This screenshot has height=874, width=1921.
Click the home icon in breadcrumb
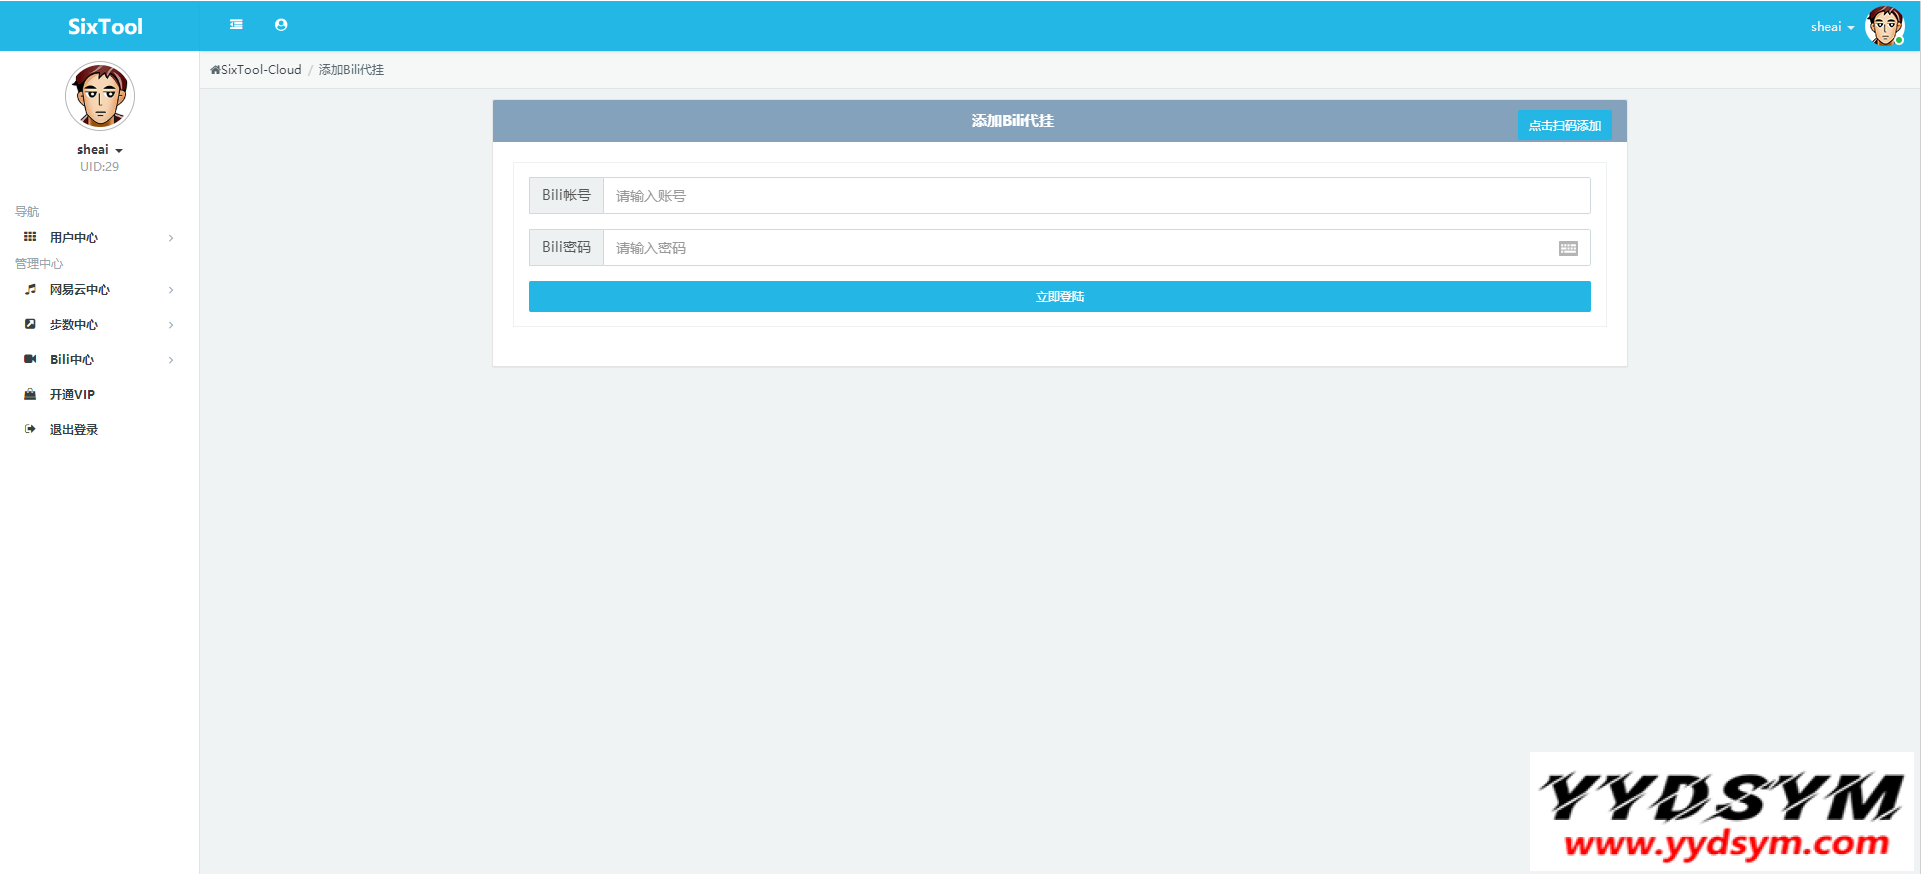(x=215, y=70)
